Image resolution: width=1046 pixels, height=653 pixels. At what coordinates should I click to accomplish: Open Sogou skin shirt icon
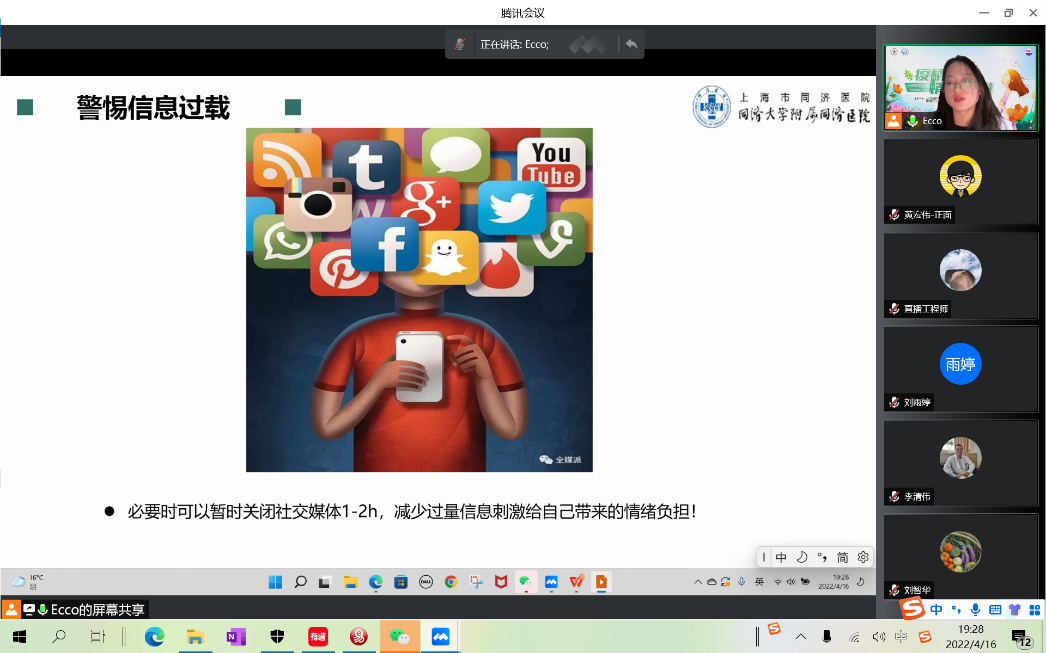pyautogui.click(x=1014, y=609)
